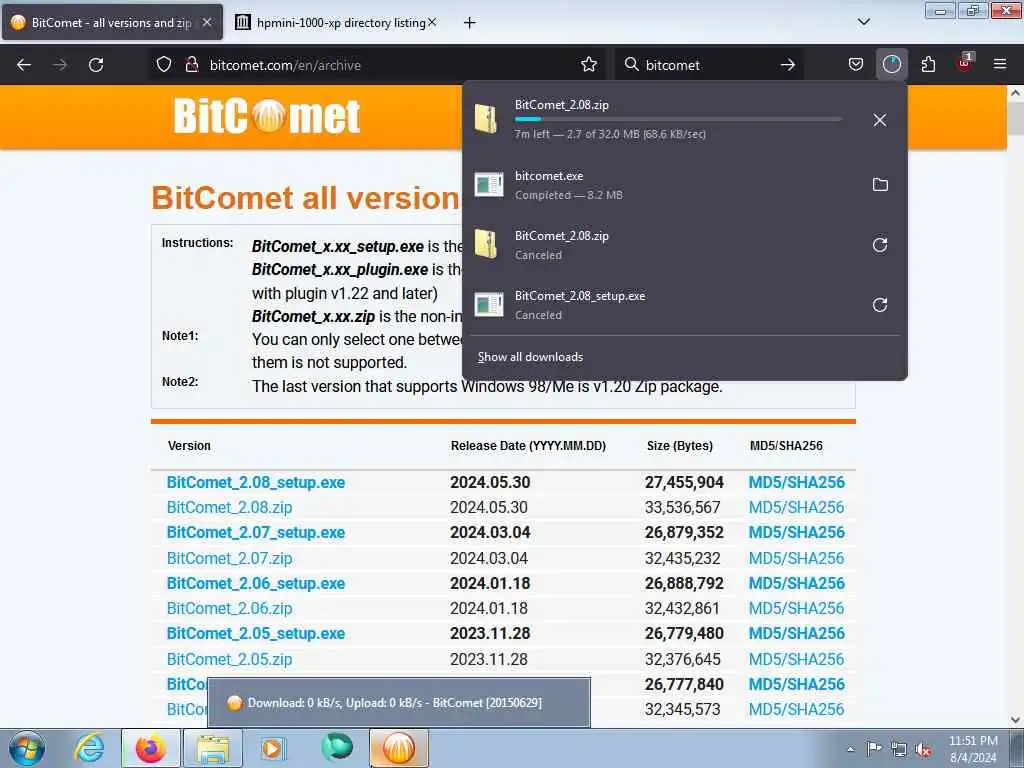The image size is (1024, 768).
Task: Open the tracking protection shield icon
Action: [x=164, y=65]
